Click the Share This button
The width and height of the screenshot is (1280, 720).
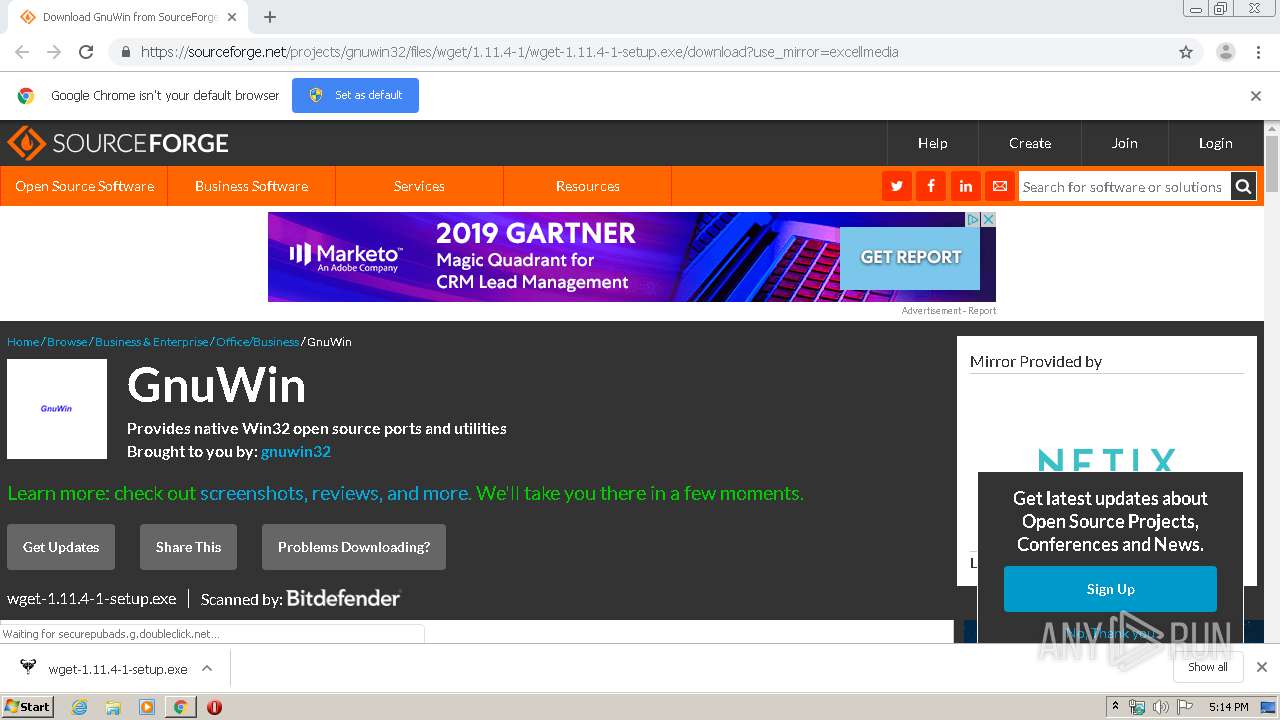[x=188, y=547]
